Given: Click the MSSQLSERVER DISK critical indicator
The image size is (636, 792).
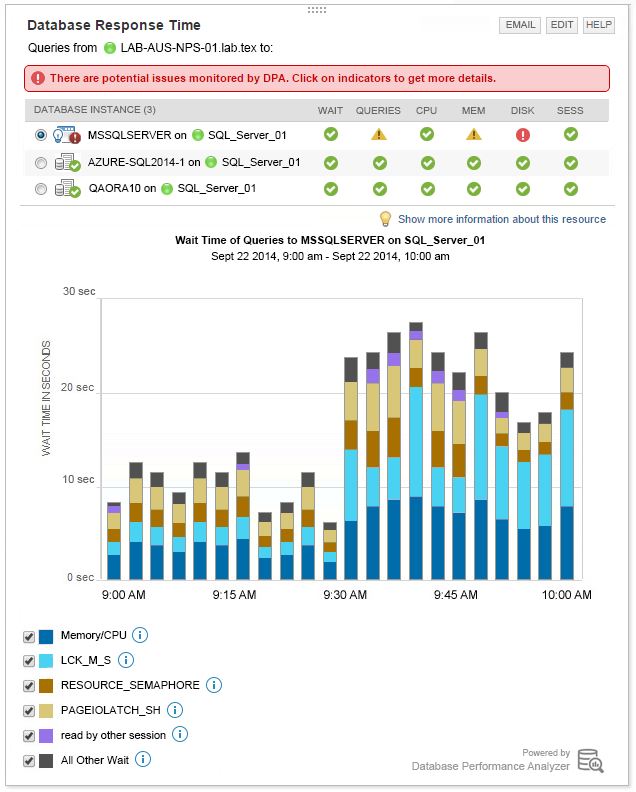Looking at the screenshot, I should click(x=523, y=135).
